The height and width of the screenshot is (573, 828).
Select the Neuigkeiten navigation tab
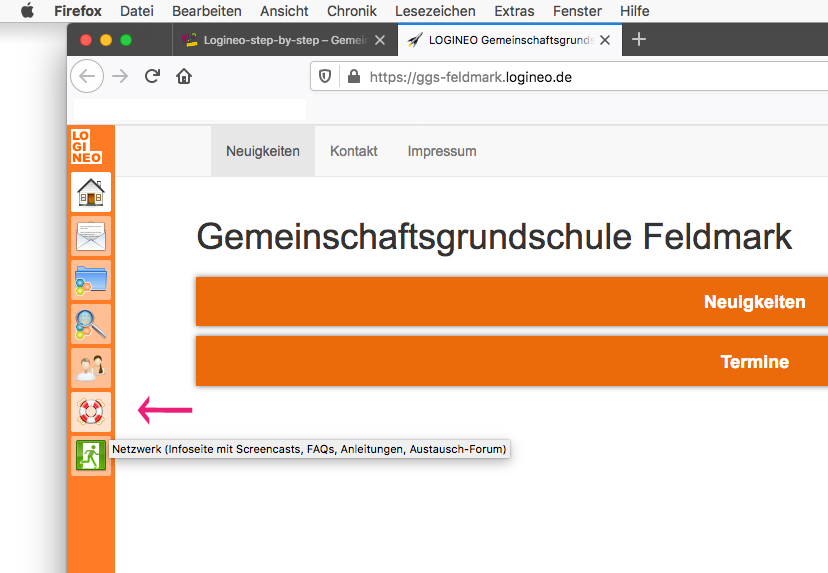coord(263,151)
